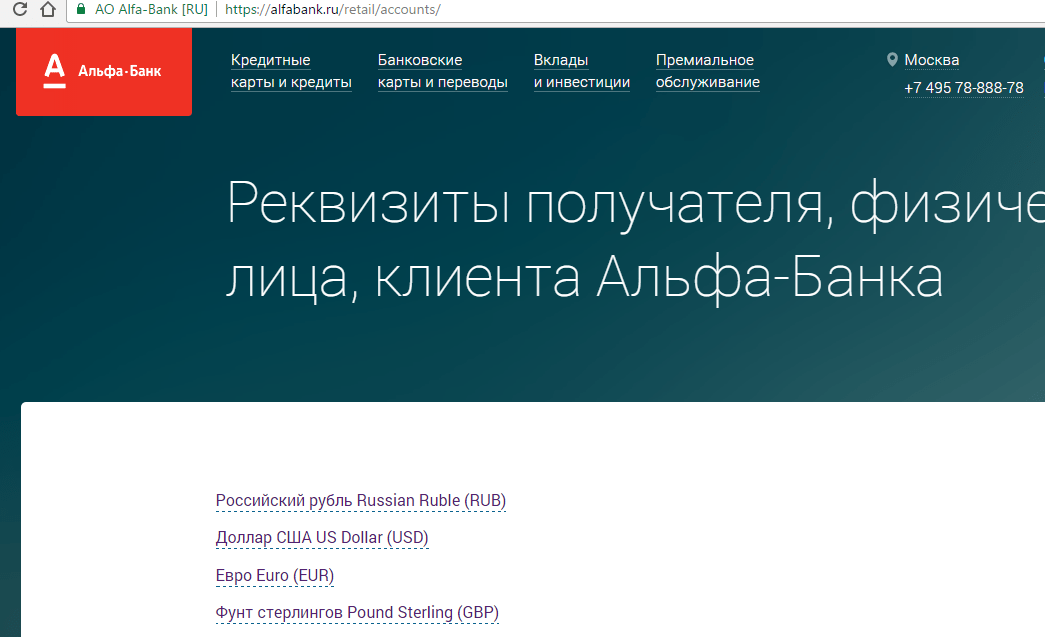Expand Фунт стерлингов Pound Sterling (GBP) details
The image size is (1045, 637).
[x=357, y=612]
